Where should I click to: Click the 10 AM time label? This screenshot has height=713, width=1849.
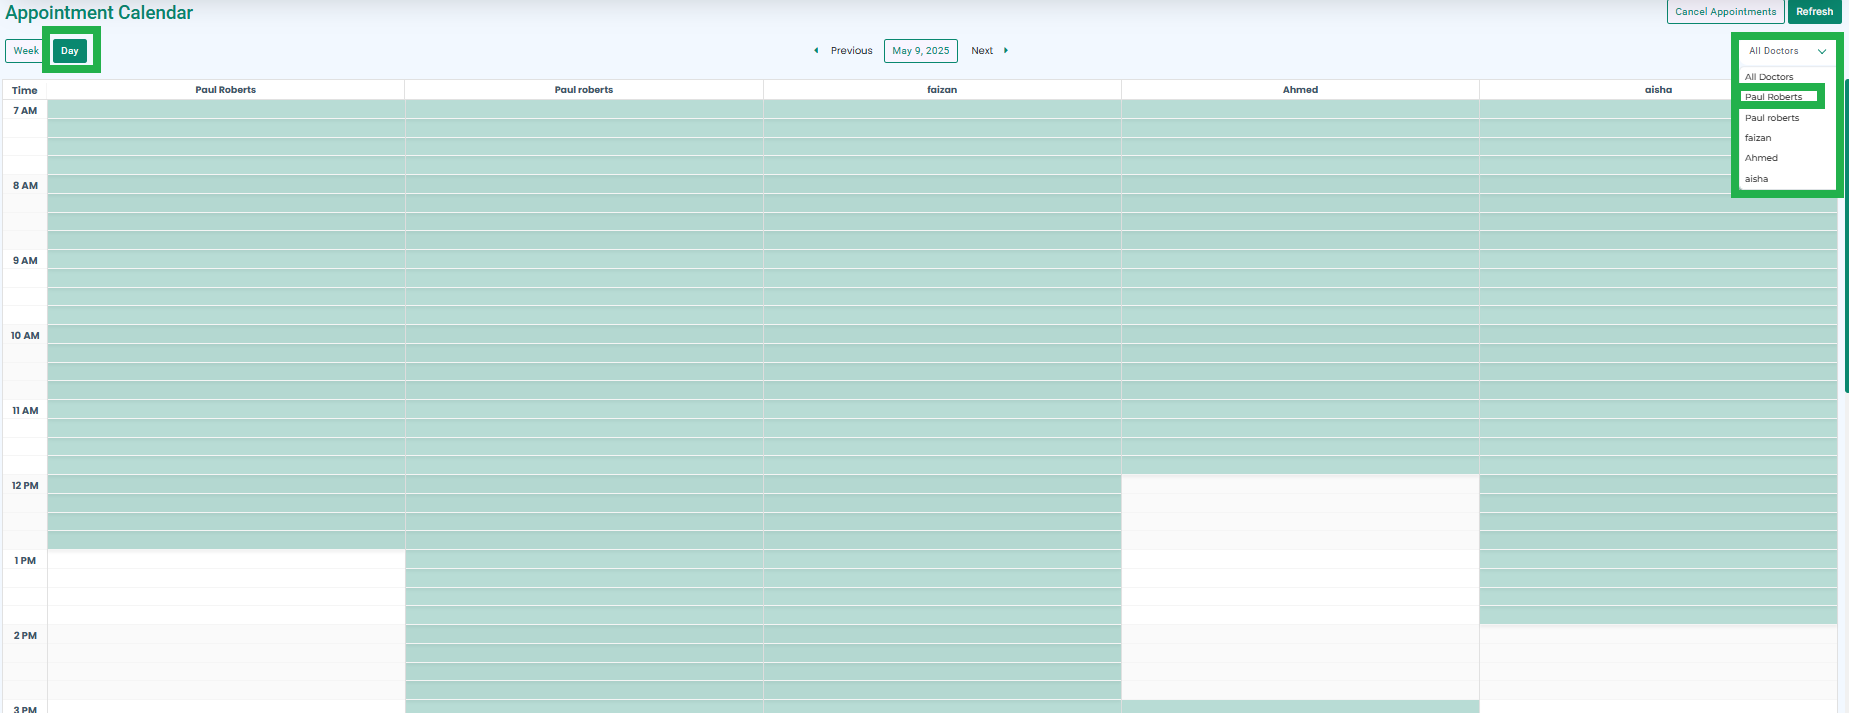[x=25, y=336]
